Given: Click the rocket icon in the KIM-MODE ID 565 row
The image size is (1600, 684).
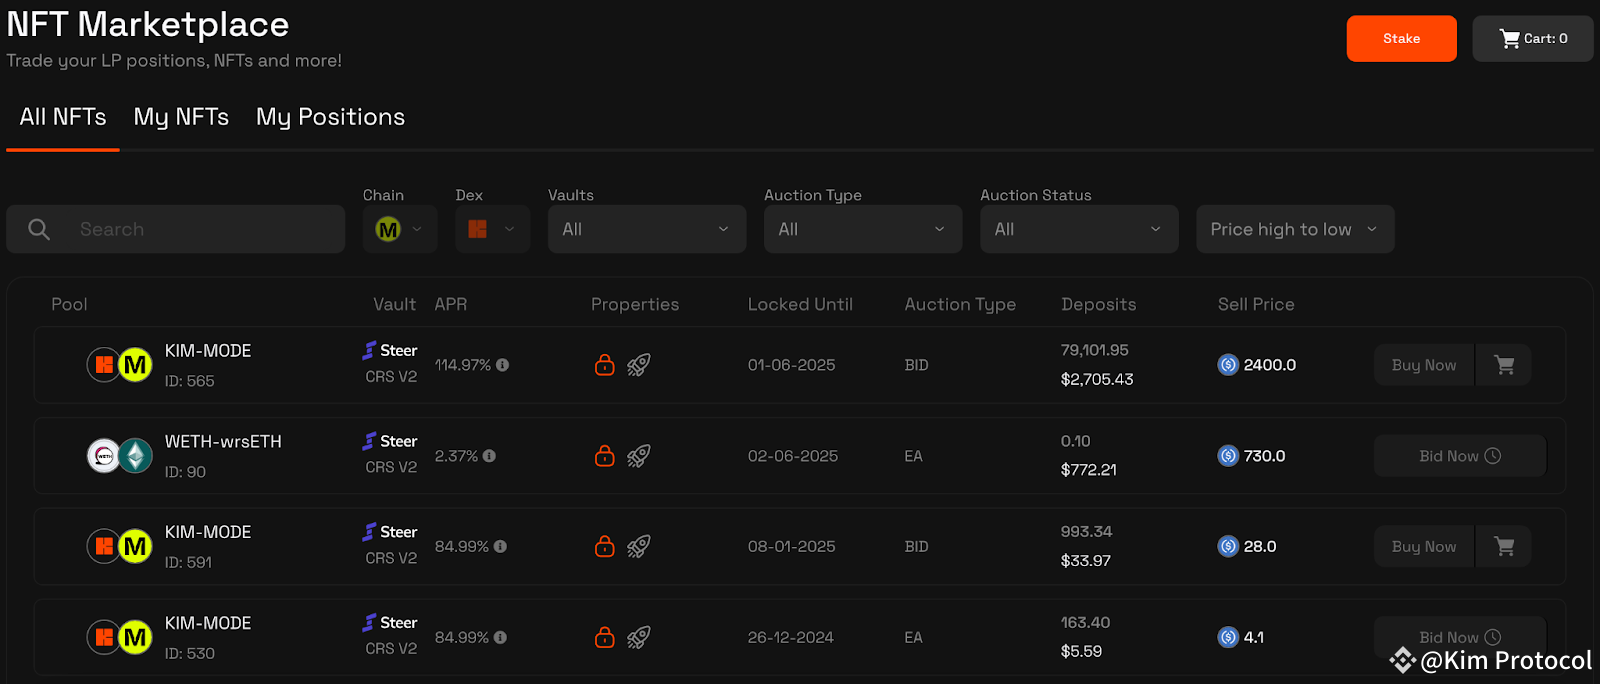Looking at the screenshot, I should click(x=639, y=365).
